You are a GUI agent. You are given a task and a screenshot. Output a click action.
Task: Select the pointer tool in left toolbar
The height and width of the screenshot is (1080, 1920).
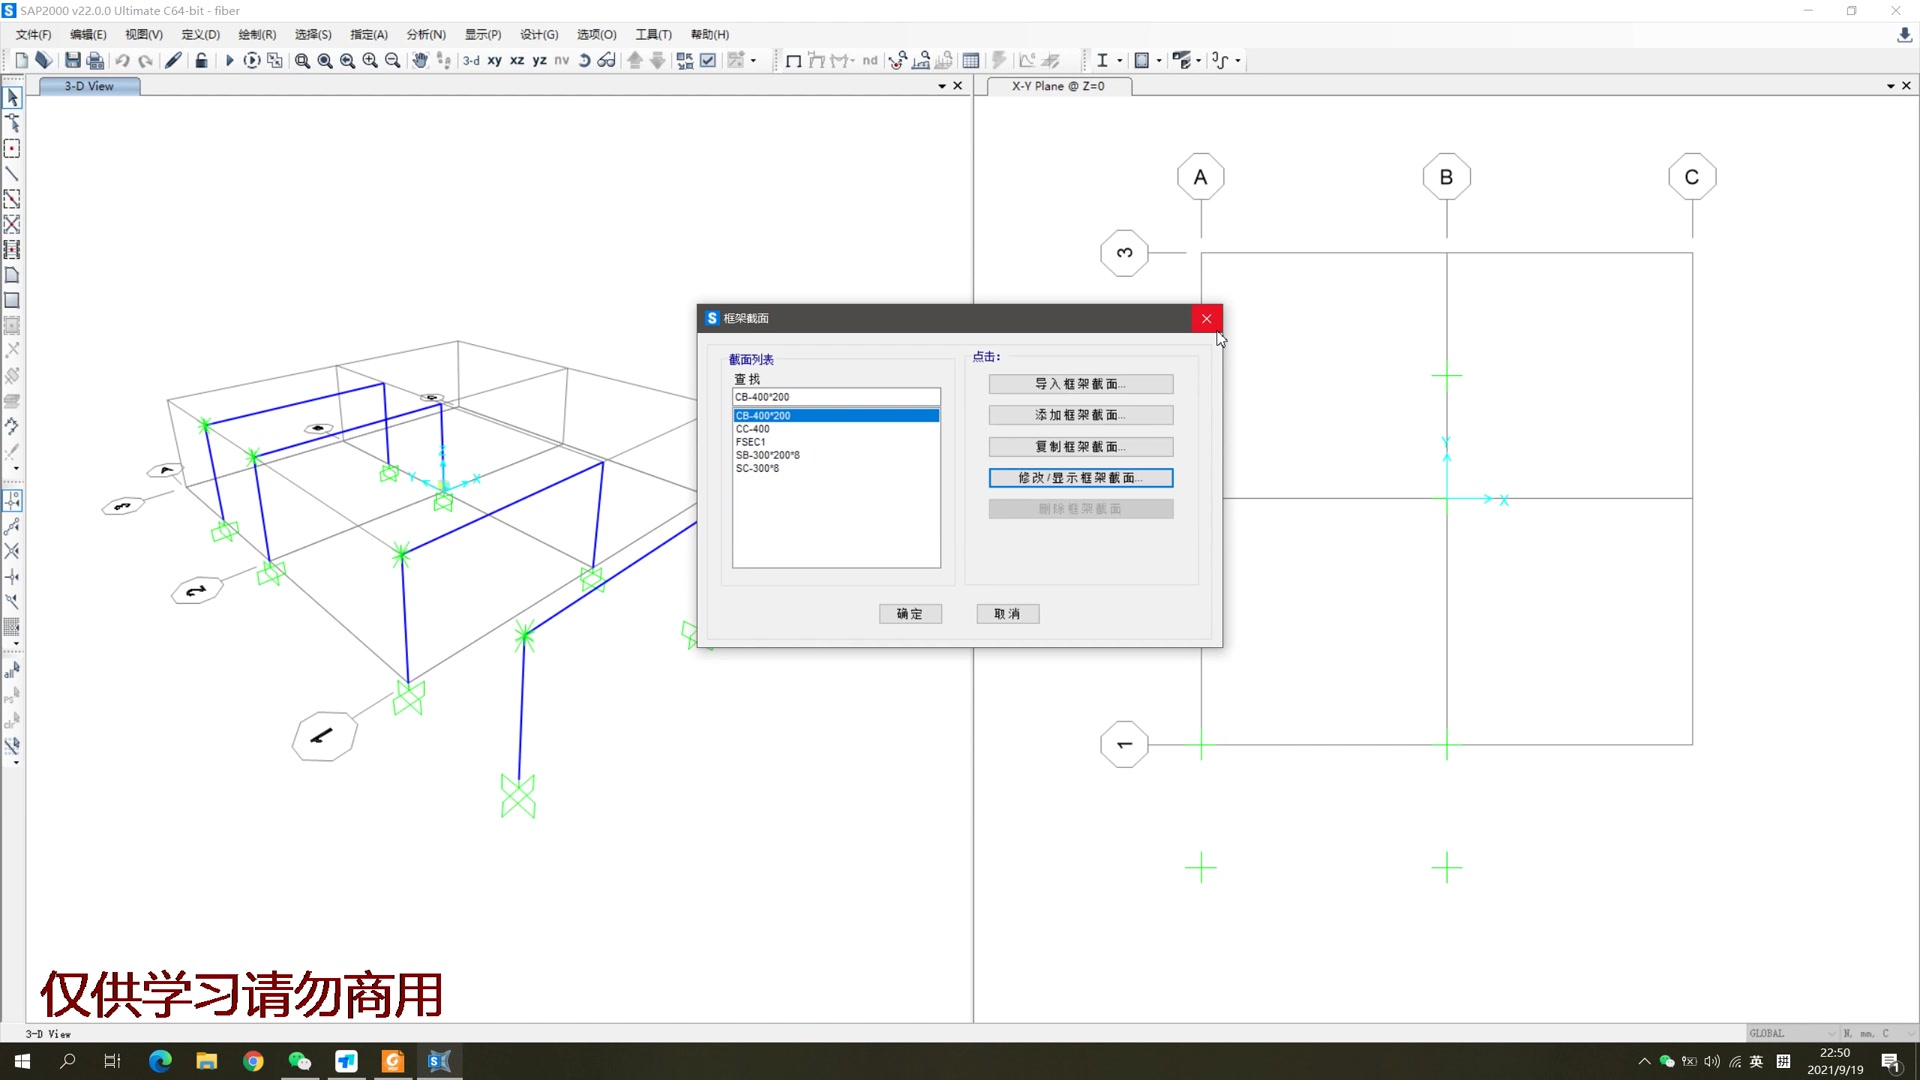[x=12, y=98]
